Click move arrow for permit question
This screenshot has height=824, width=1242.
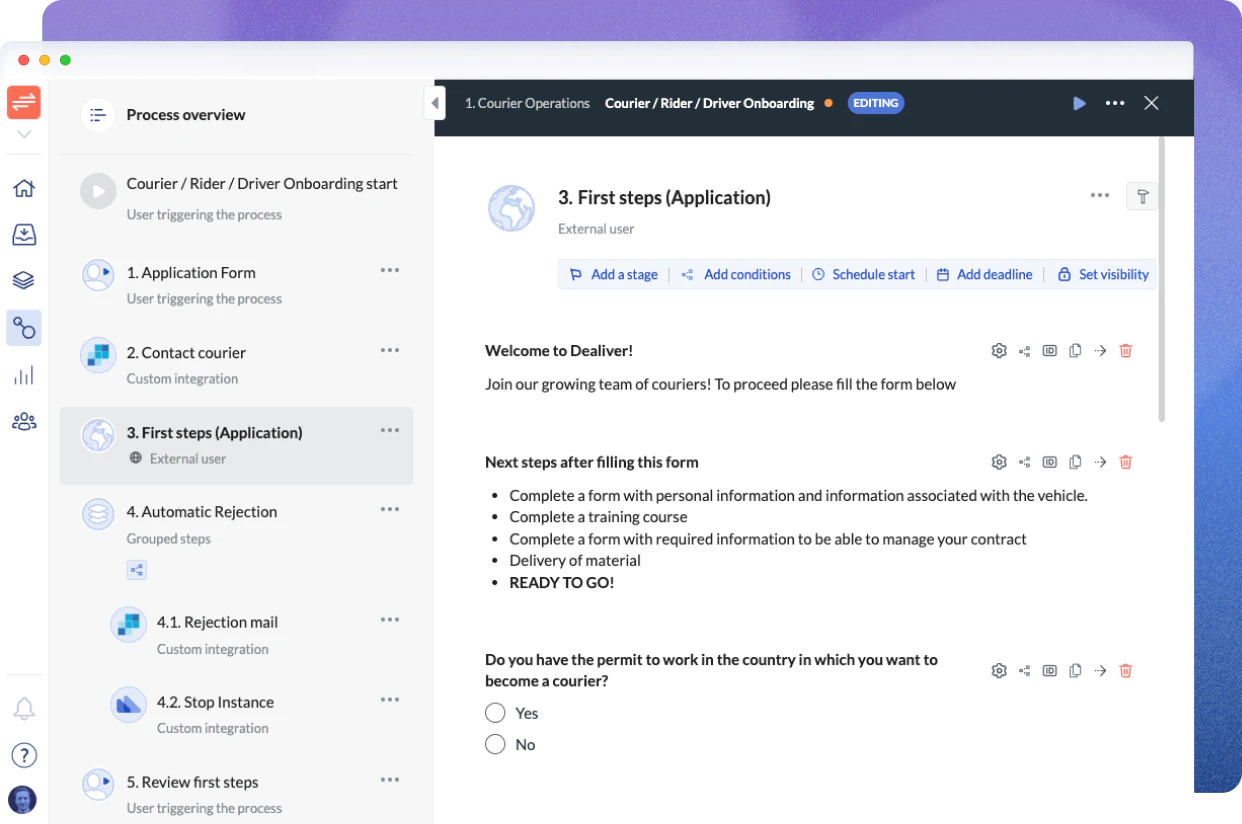coord(1100,671)
